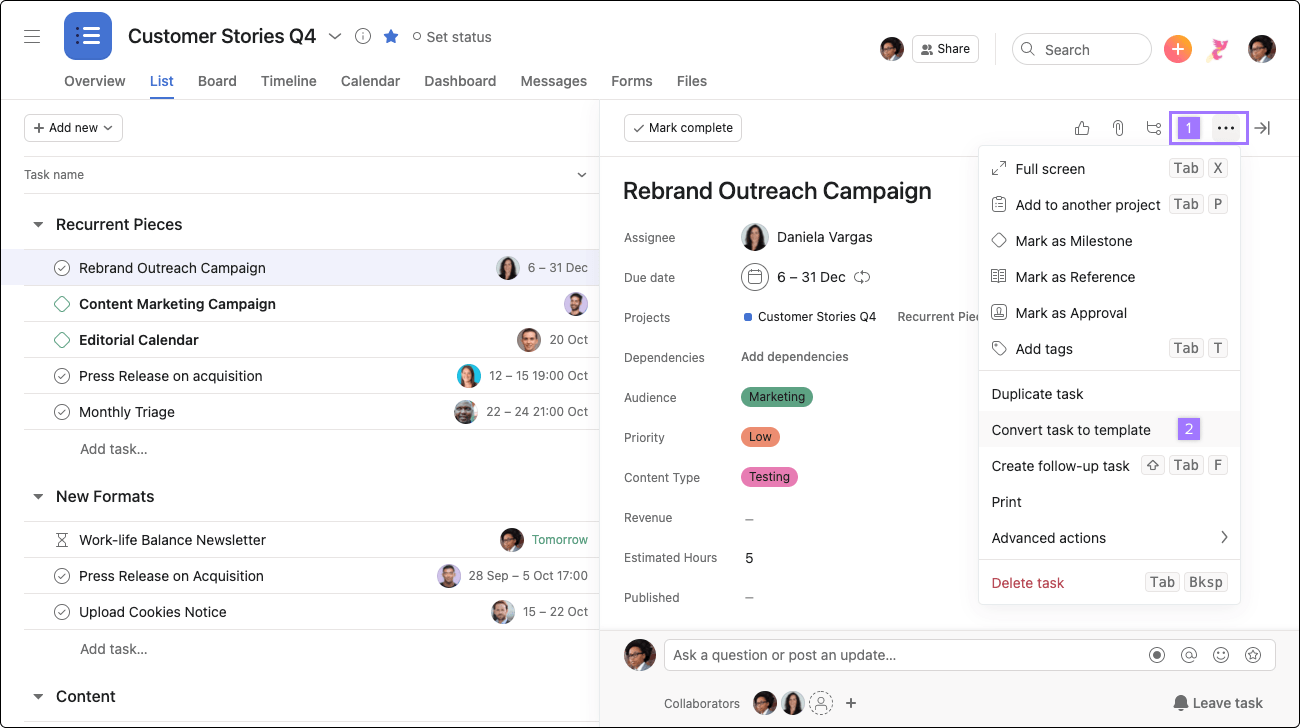Click Add task under New Formats

114,649
